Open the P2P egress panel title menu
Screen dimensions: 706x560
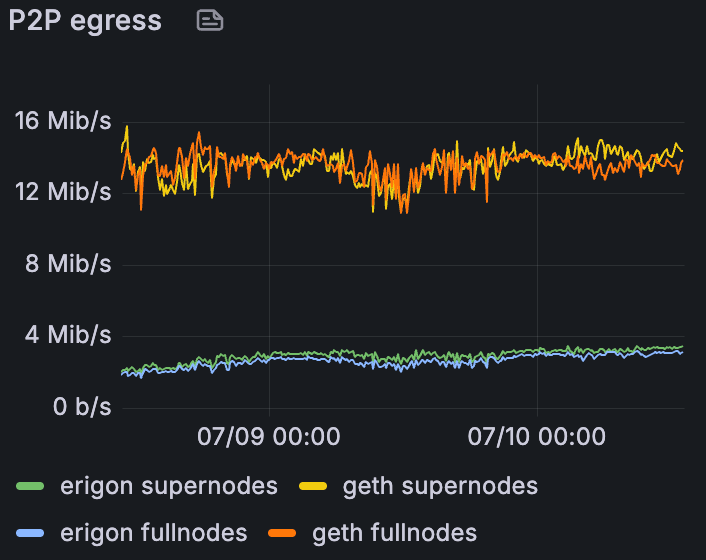[x=85, y=21]
